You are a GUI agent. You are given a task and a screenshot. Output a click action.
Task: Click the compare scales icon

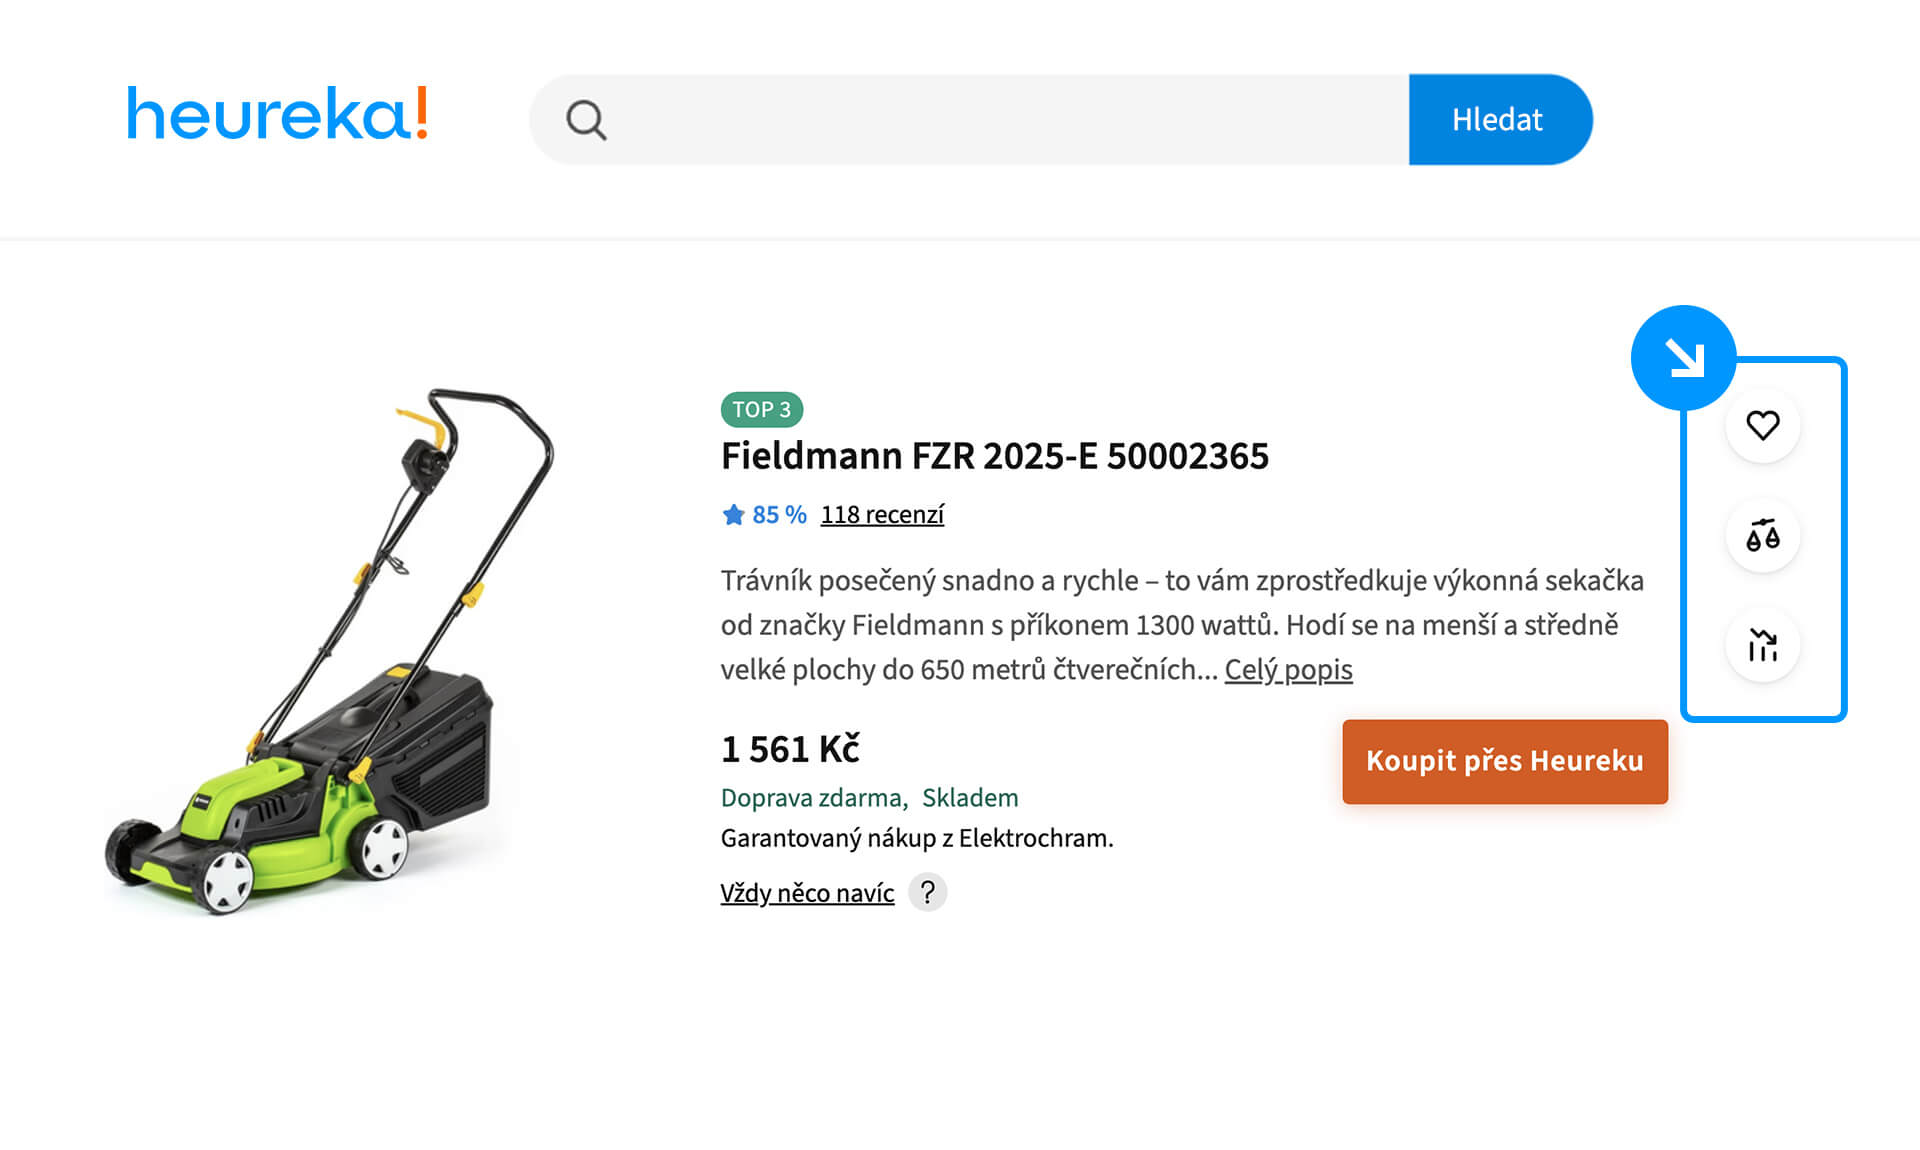click(1762, 536)
